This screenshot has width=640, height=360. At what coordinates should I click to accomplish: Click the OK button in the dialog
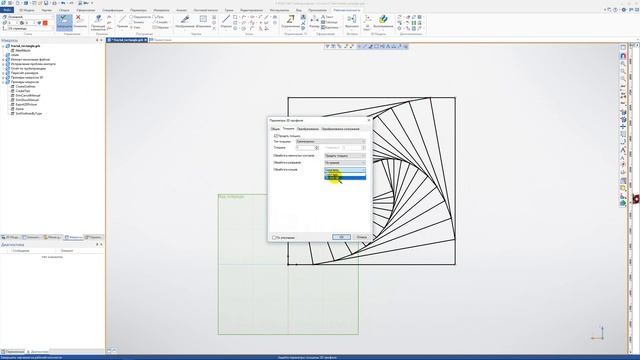coord(341,237)
